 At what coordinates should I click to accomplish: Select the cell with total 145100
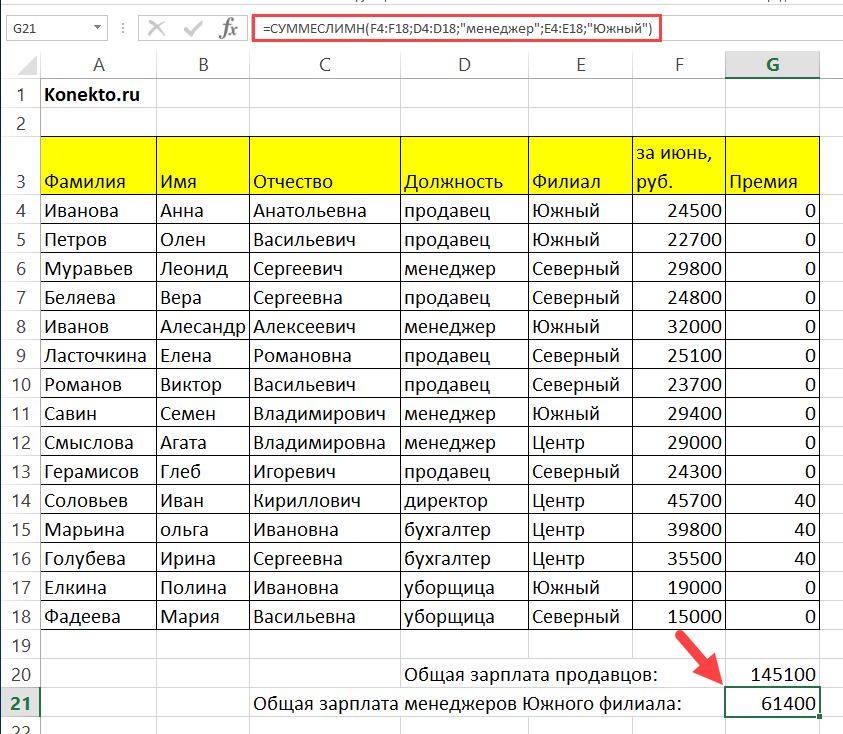tap(772, 674)
